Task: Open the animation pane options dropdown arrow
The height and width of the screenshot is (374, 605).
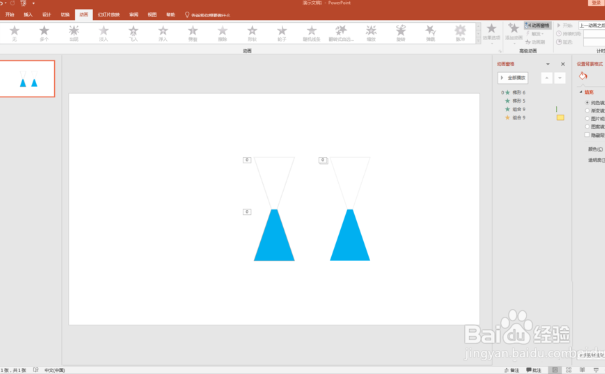Action: pyautogui.click(x=548, y=64)
